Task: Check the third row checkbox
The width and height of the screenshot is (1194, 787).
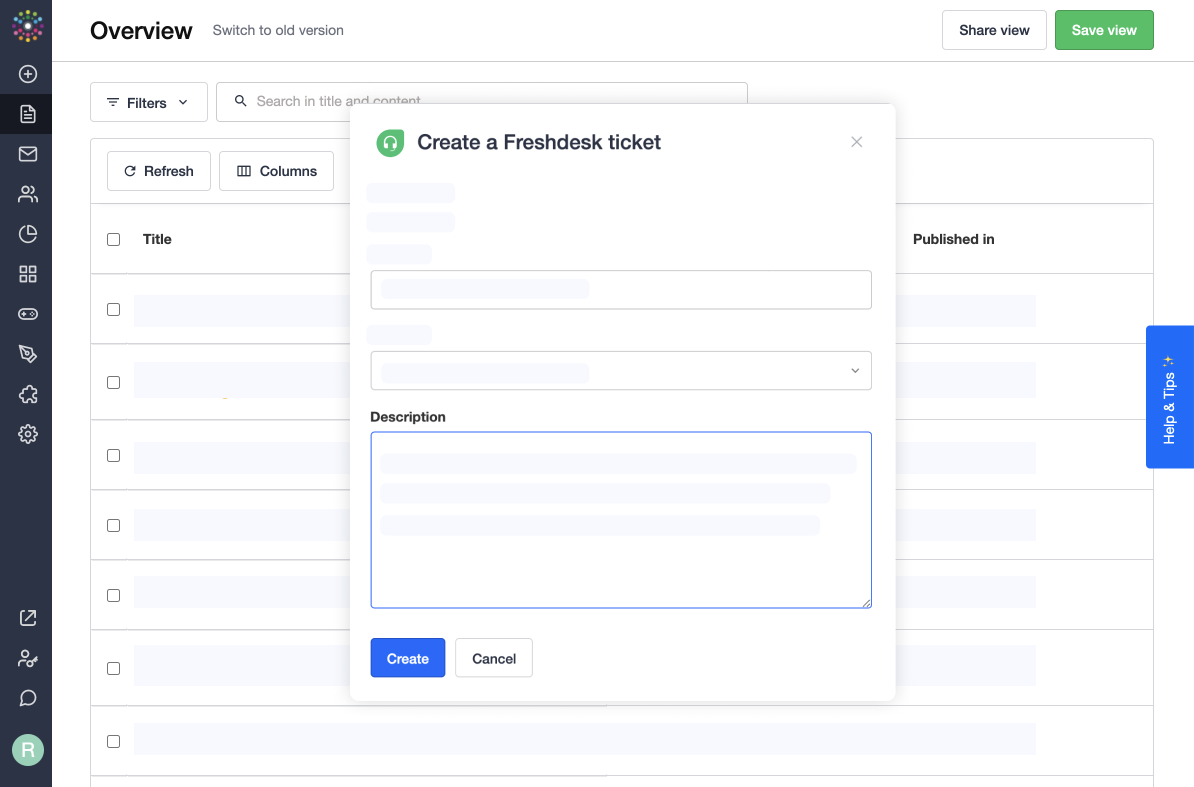Action: click(113, 455)
